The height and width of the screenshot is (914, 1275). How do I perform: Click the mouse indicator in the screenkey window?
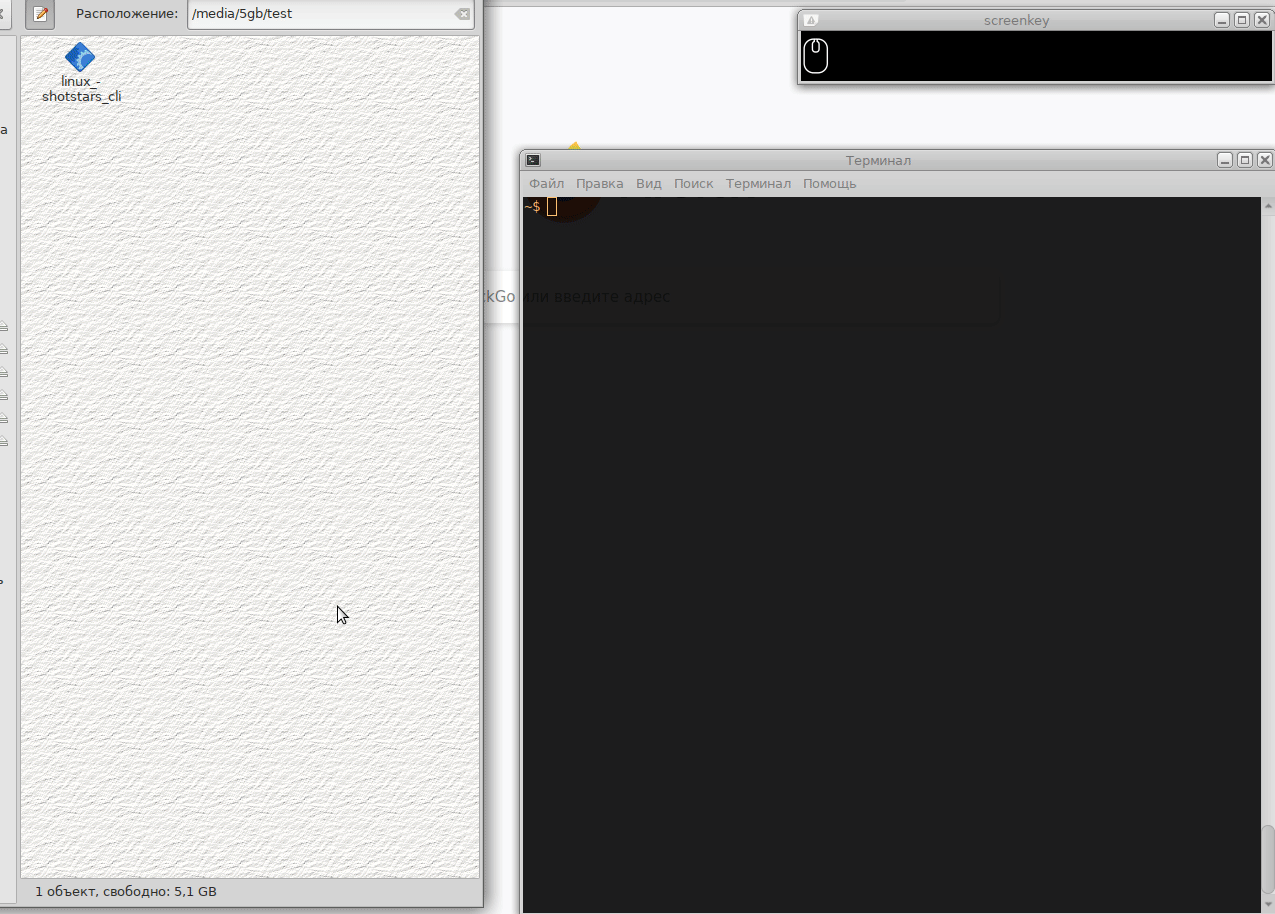point(815,56)
